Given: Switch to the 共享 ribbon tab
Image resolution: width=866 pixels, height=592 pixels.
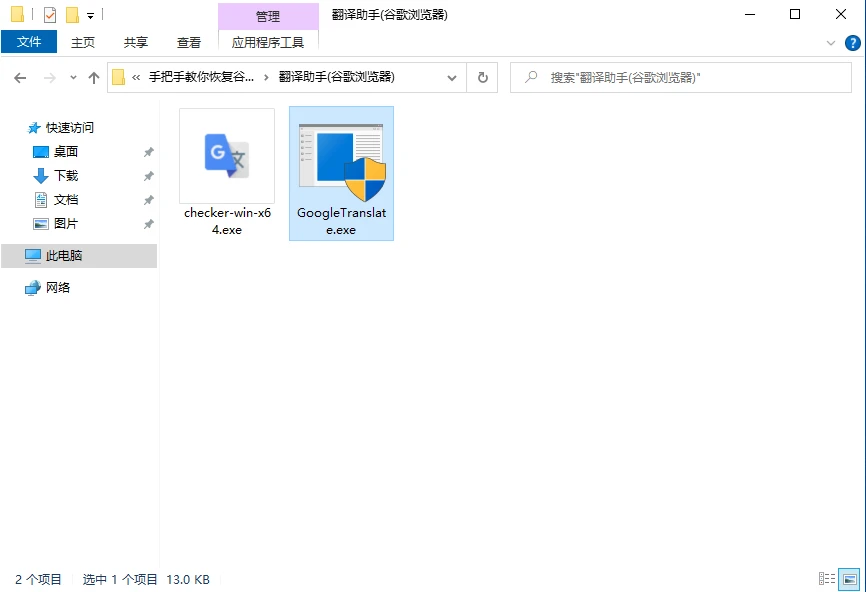Looking at the screenshot, I should coord(136,43).
